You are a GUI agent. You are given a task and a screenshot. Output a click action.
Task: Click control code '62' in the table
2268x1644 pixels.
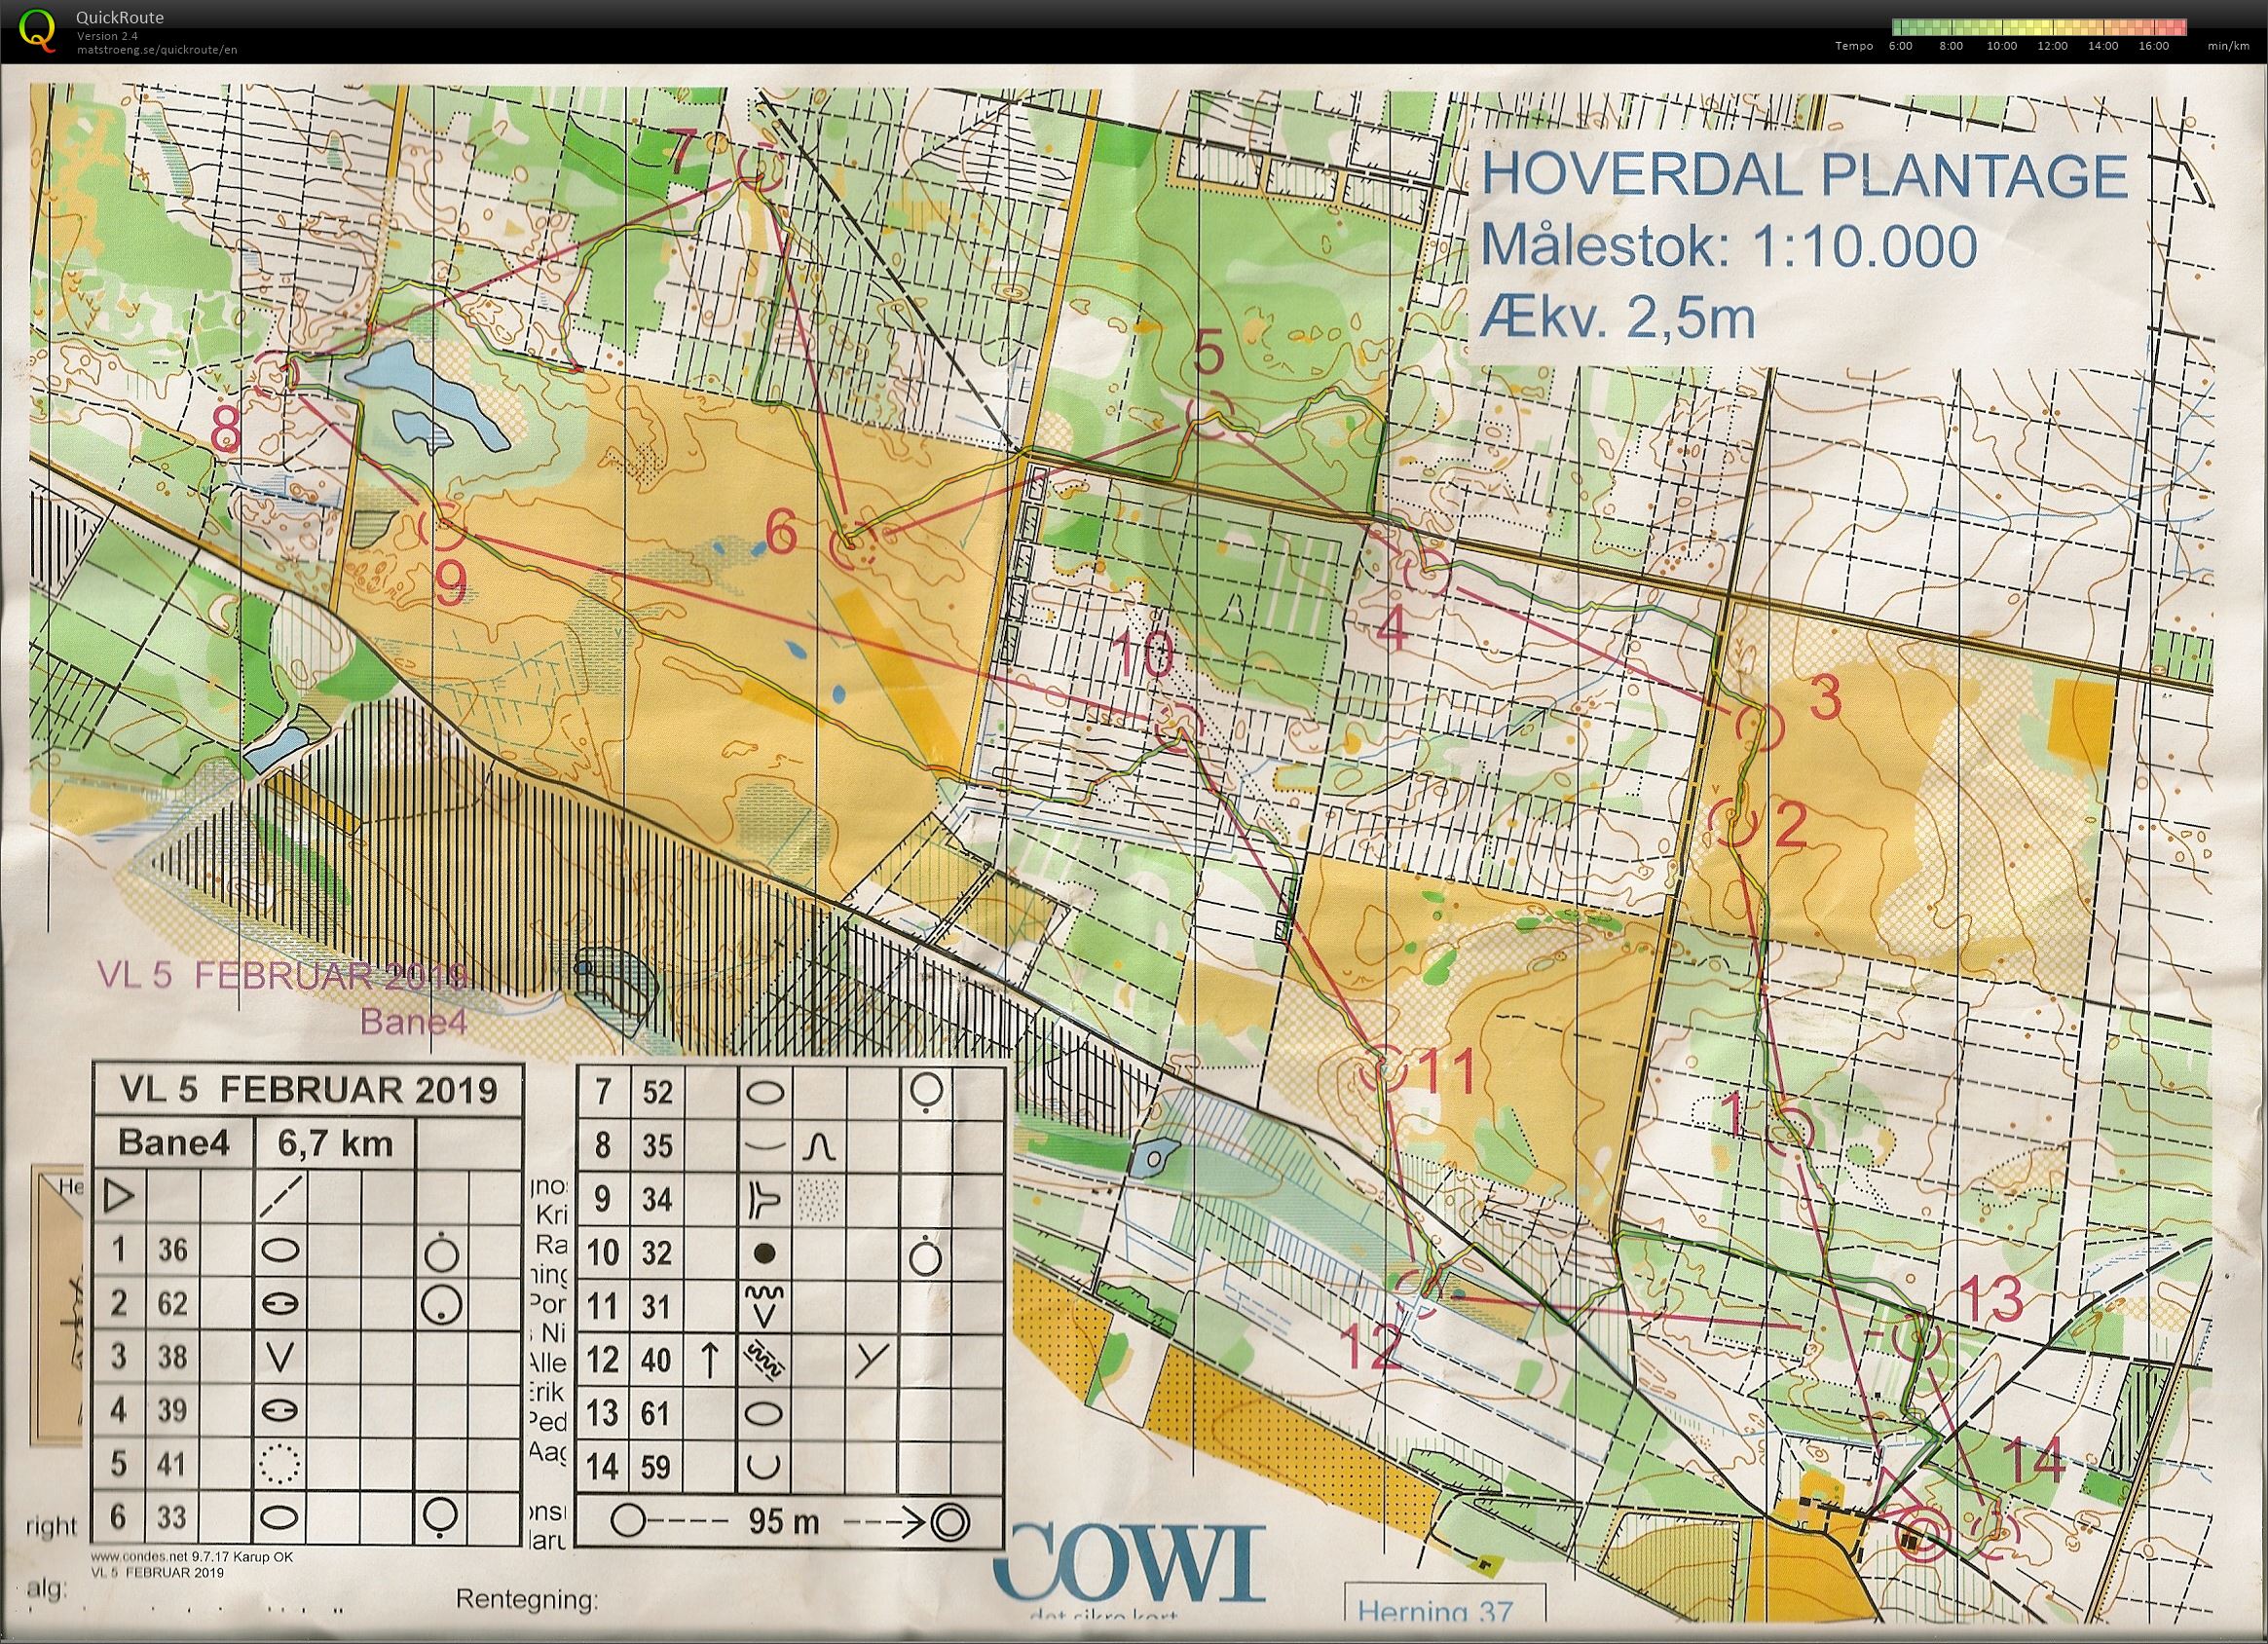pyautogui.click(x=172, y=1303)
